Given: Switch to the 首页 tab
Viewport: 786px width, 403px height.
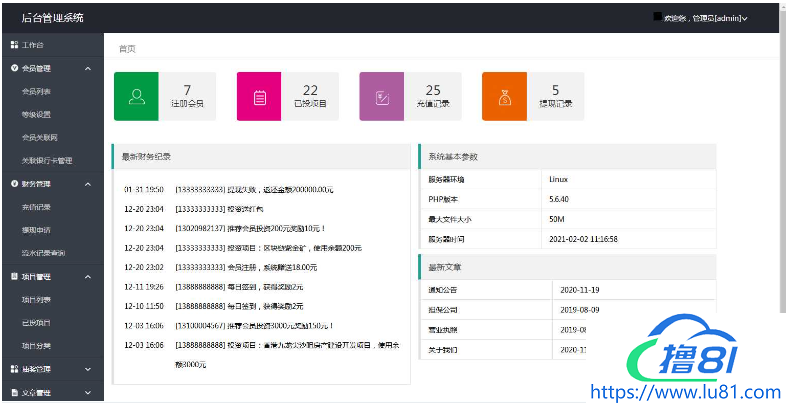Looking at the screenshot, I should coord(127,48).
